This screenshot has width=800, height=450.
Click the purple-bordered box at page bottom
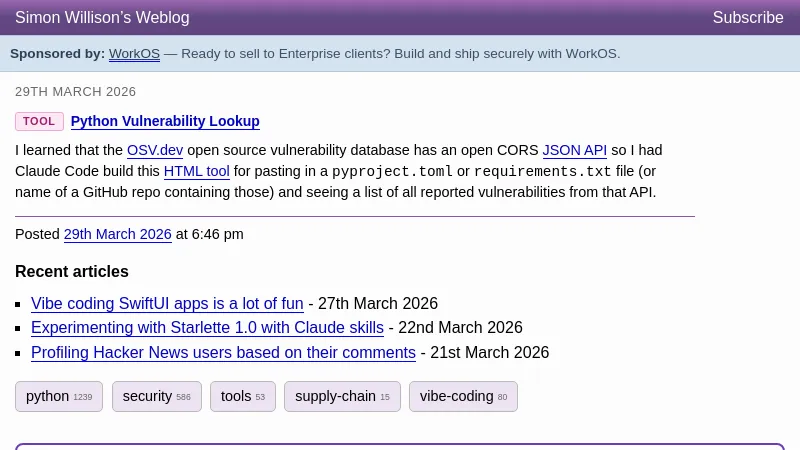(400, 446)
